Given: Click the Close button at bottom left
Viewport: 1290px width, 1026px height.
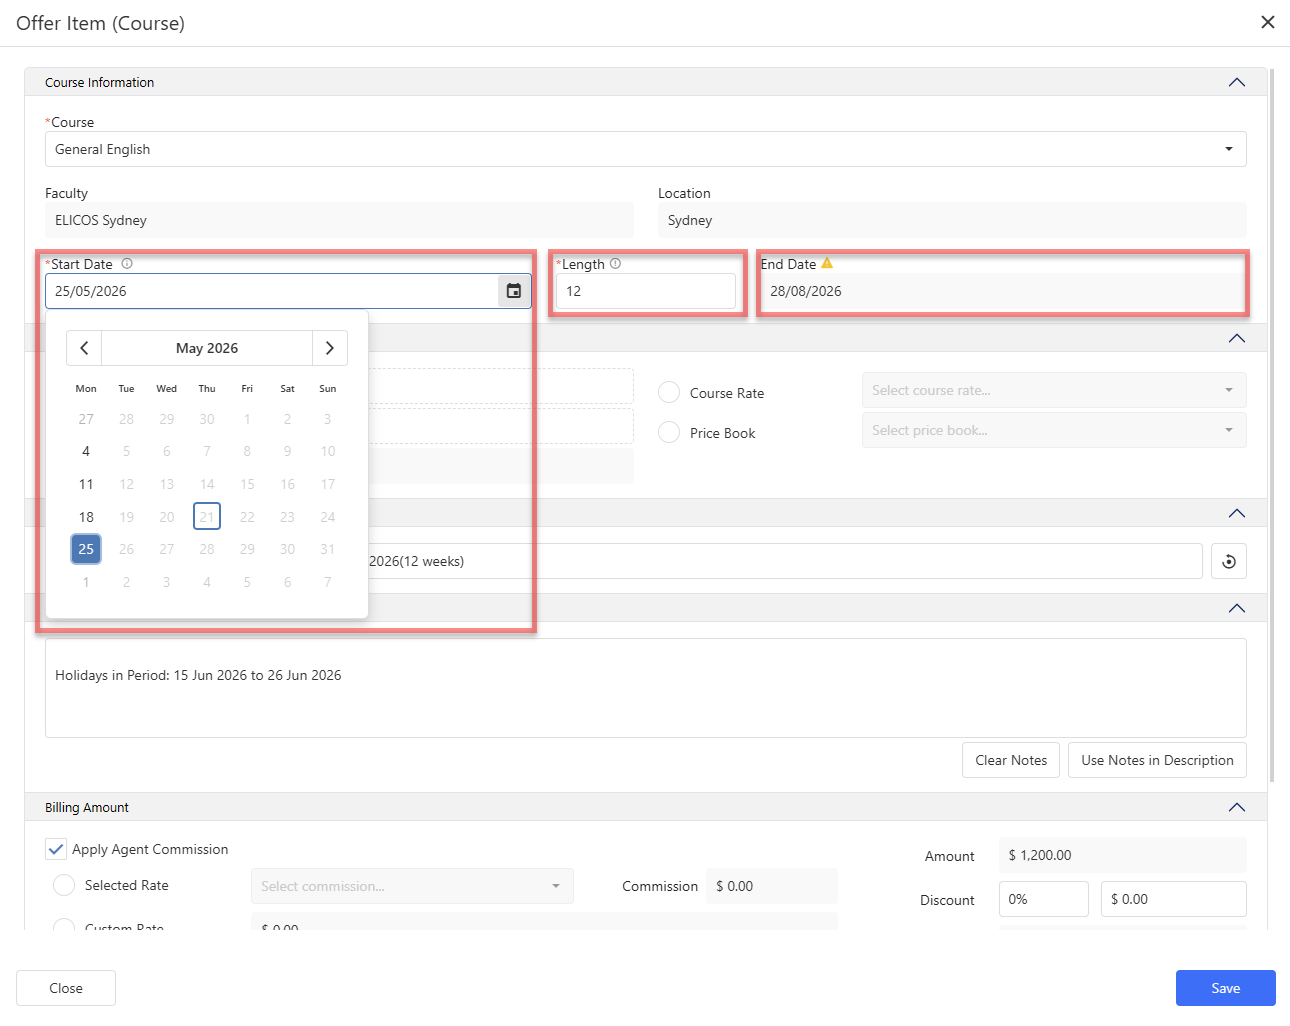Looking at the screenshot, I should [x=66, y=988].
